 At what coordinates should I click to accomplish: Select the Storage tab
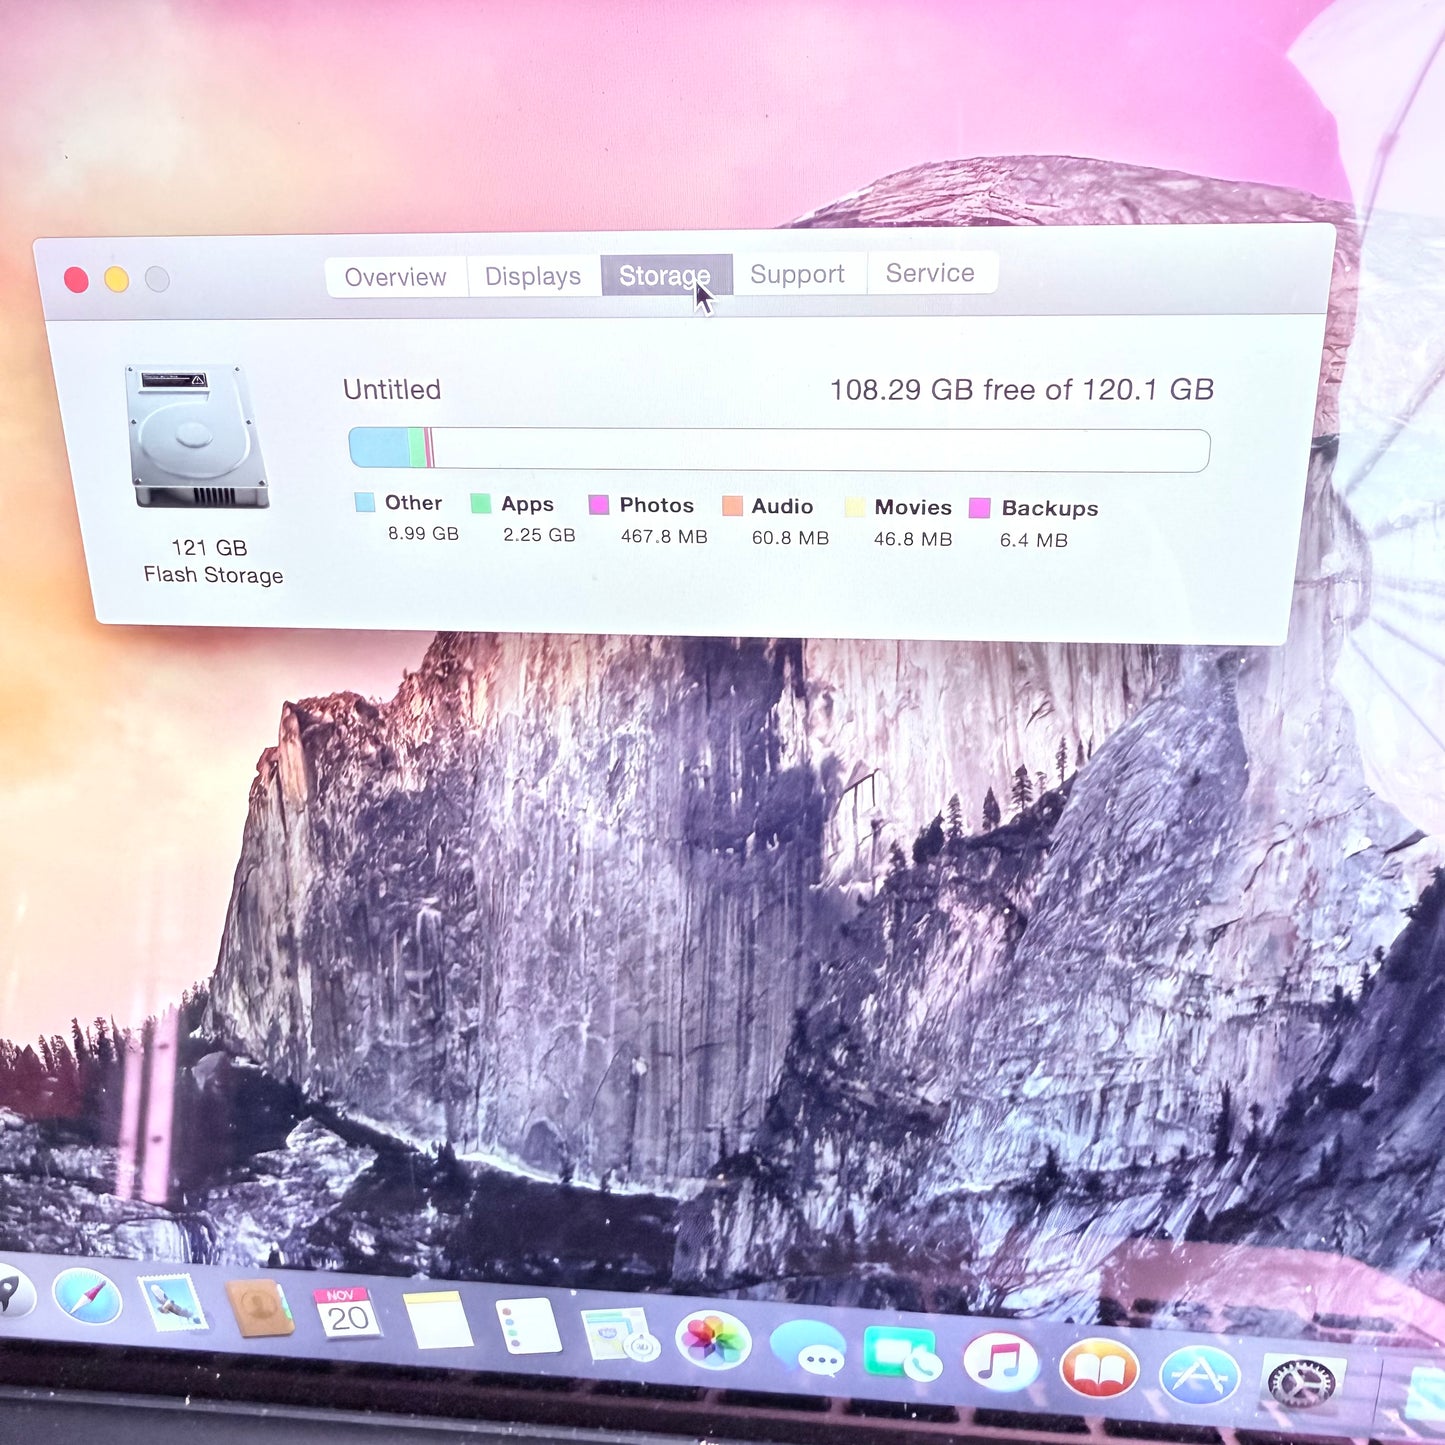tap(664, 275)
